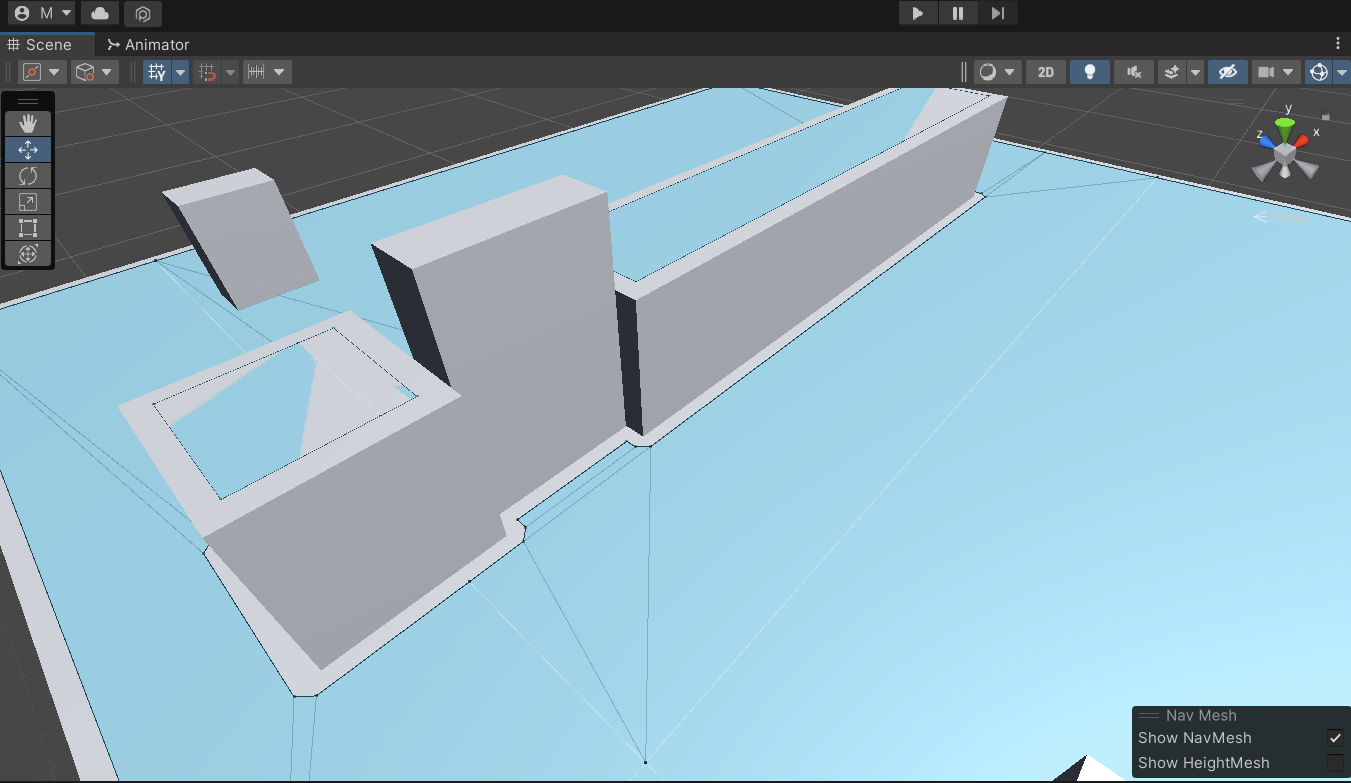Screen dimensions: 1351x783
Task: Click tools overlay drag handle
Action: pyautogui.click(x=28, y=101)
